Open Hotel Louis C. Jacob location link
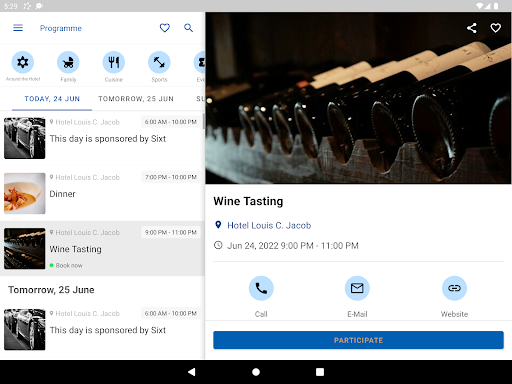 pyautogui.click(x=269, y=225)
